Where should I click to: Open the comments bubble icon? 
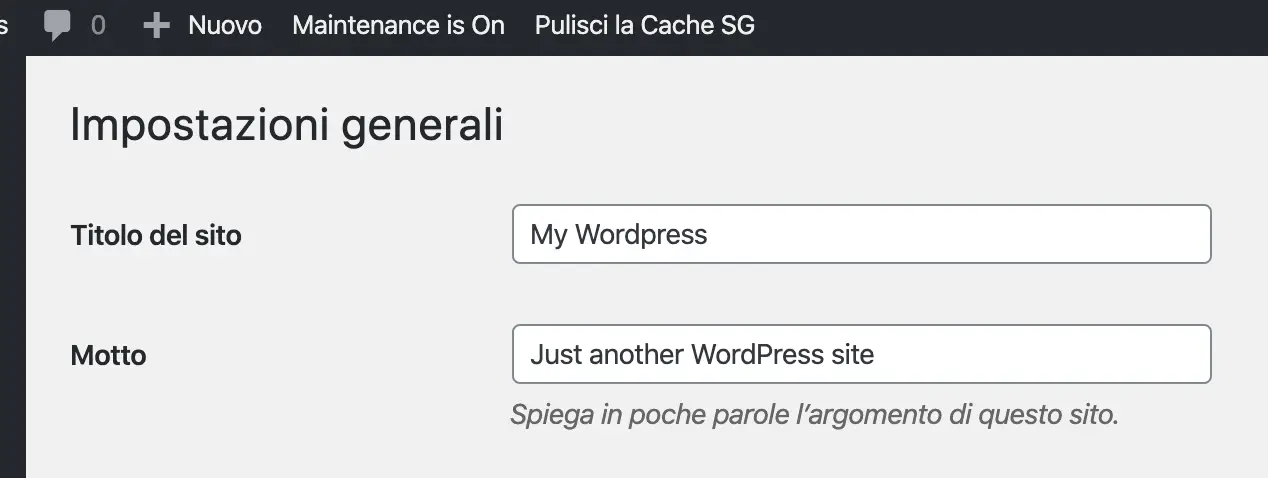tap(58, 25)
